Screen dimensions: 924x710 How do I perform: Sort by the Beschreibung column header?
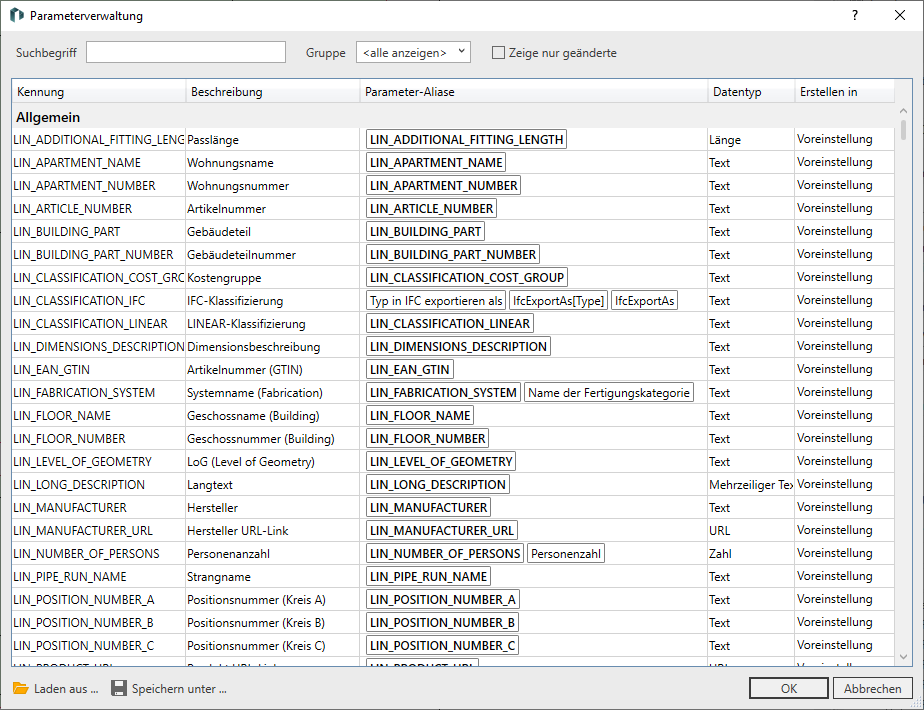coord(273,92)
